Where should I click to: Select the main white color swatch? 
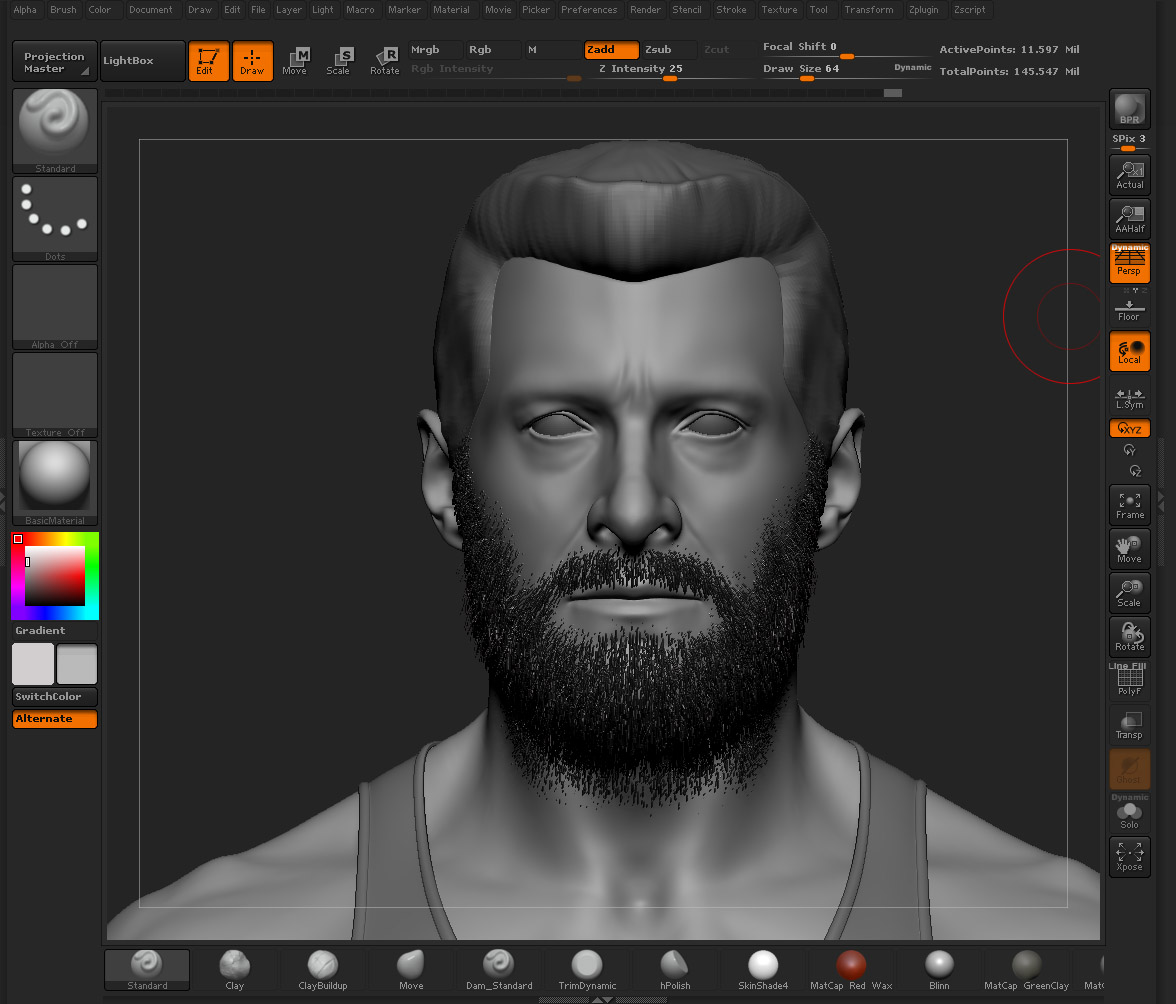(33, 664)
